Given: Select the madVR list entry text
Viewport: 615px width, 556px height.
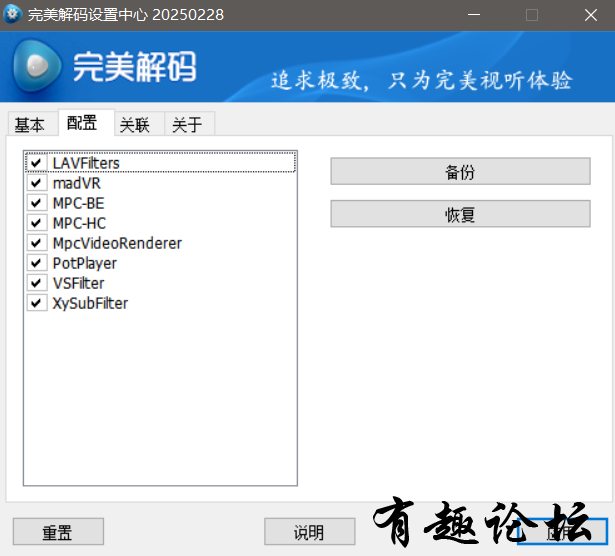Looking at the screenshot, I should (x=76, y=183).
